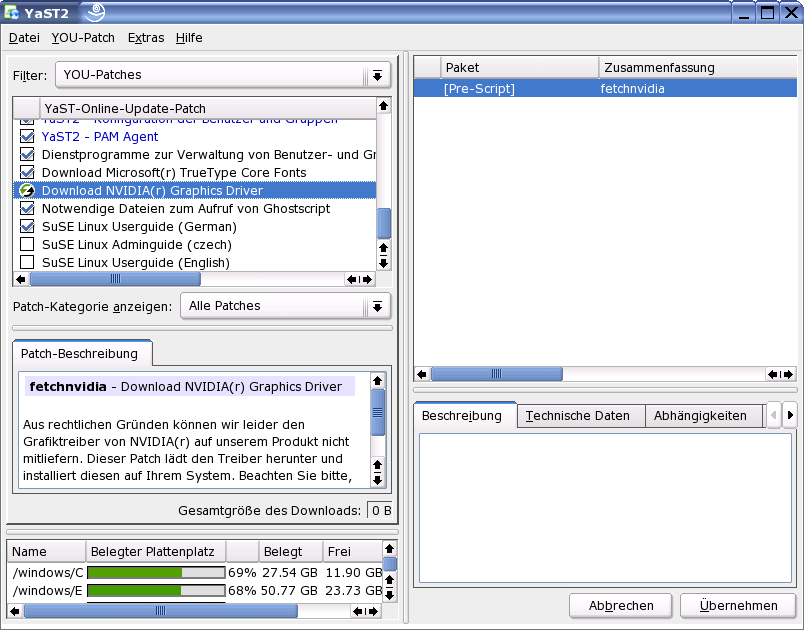
Task: Click the Belegter Plattenplatz column header
Action: coord(156,552)
